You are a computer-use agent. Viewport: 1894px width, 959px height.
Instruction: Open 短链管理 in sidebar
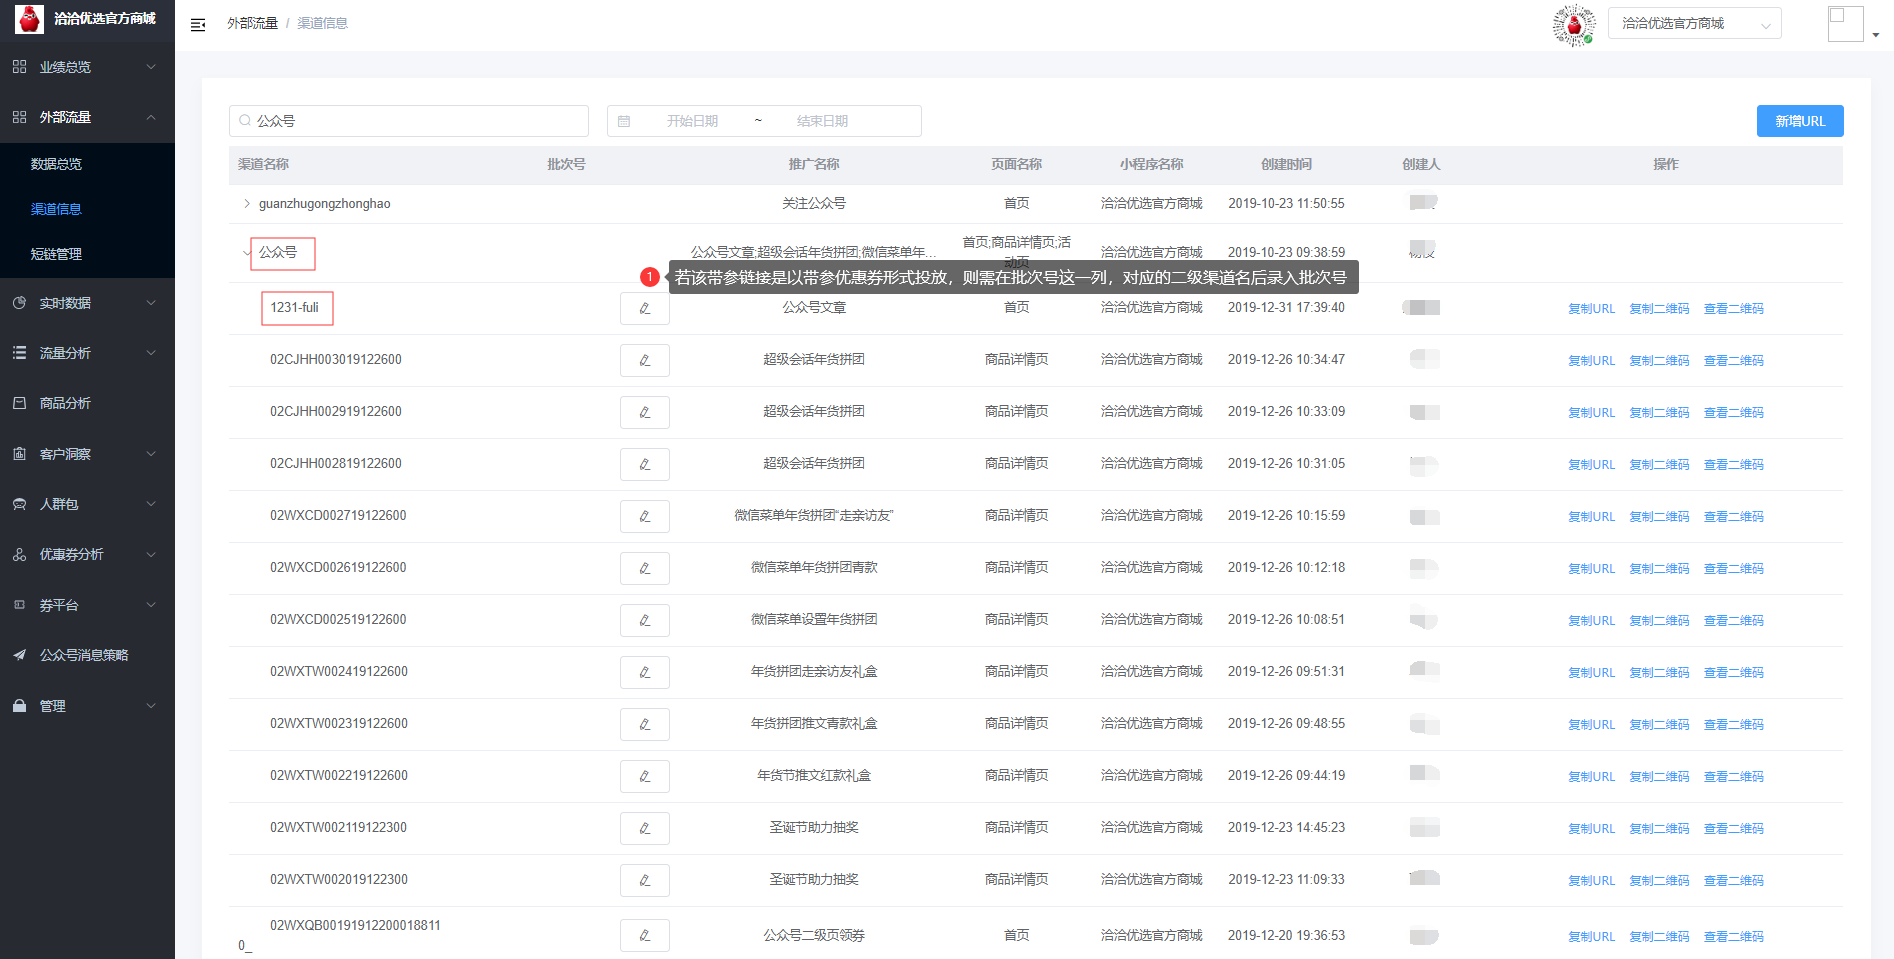tap(56, 254)
